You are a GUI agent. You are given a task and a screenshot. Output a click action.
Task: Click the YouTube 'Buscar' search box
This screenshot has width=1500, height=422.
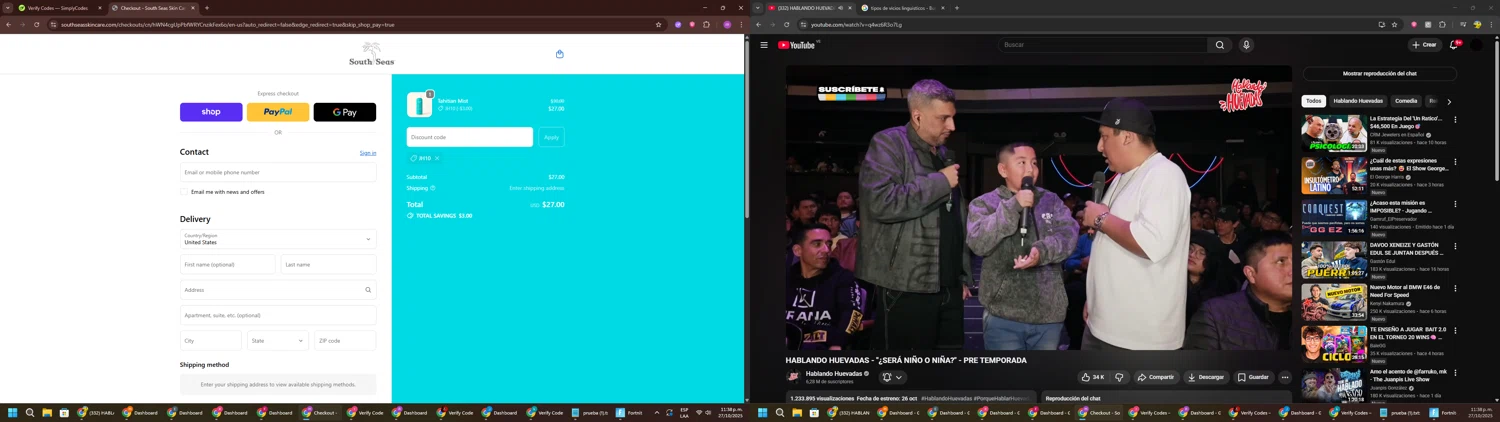coord(1103,45)
